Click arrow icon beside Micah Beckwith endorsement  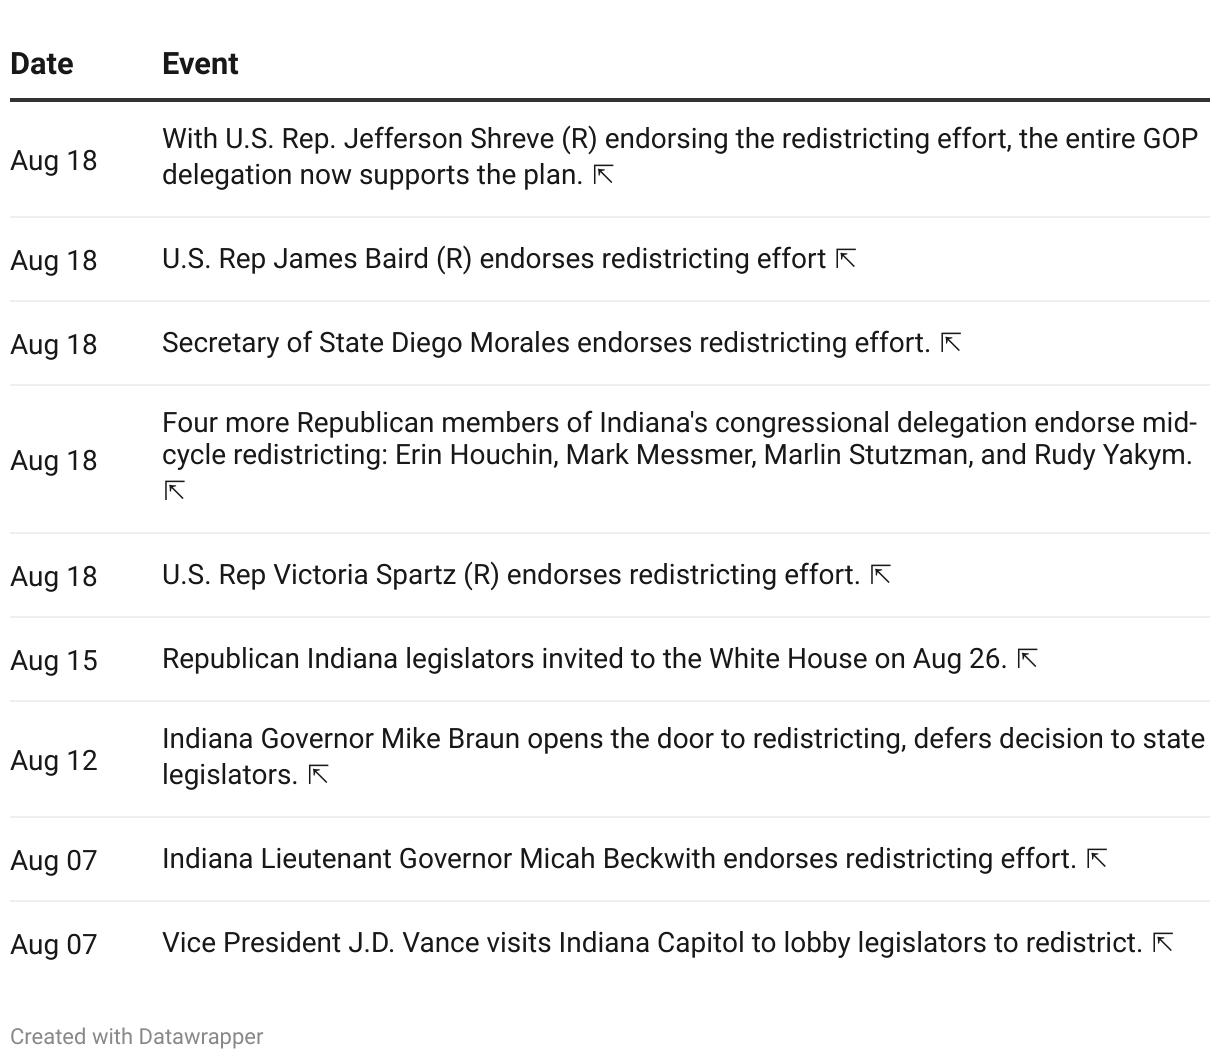pyautogui.click(x=1097, y=859)
